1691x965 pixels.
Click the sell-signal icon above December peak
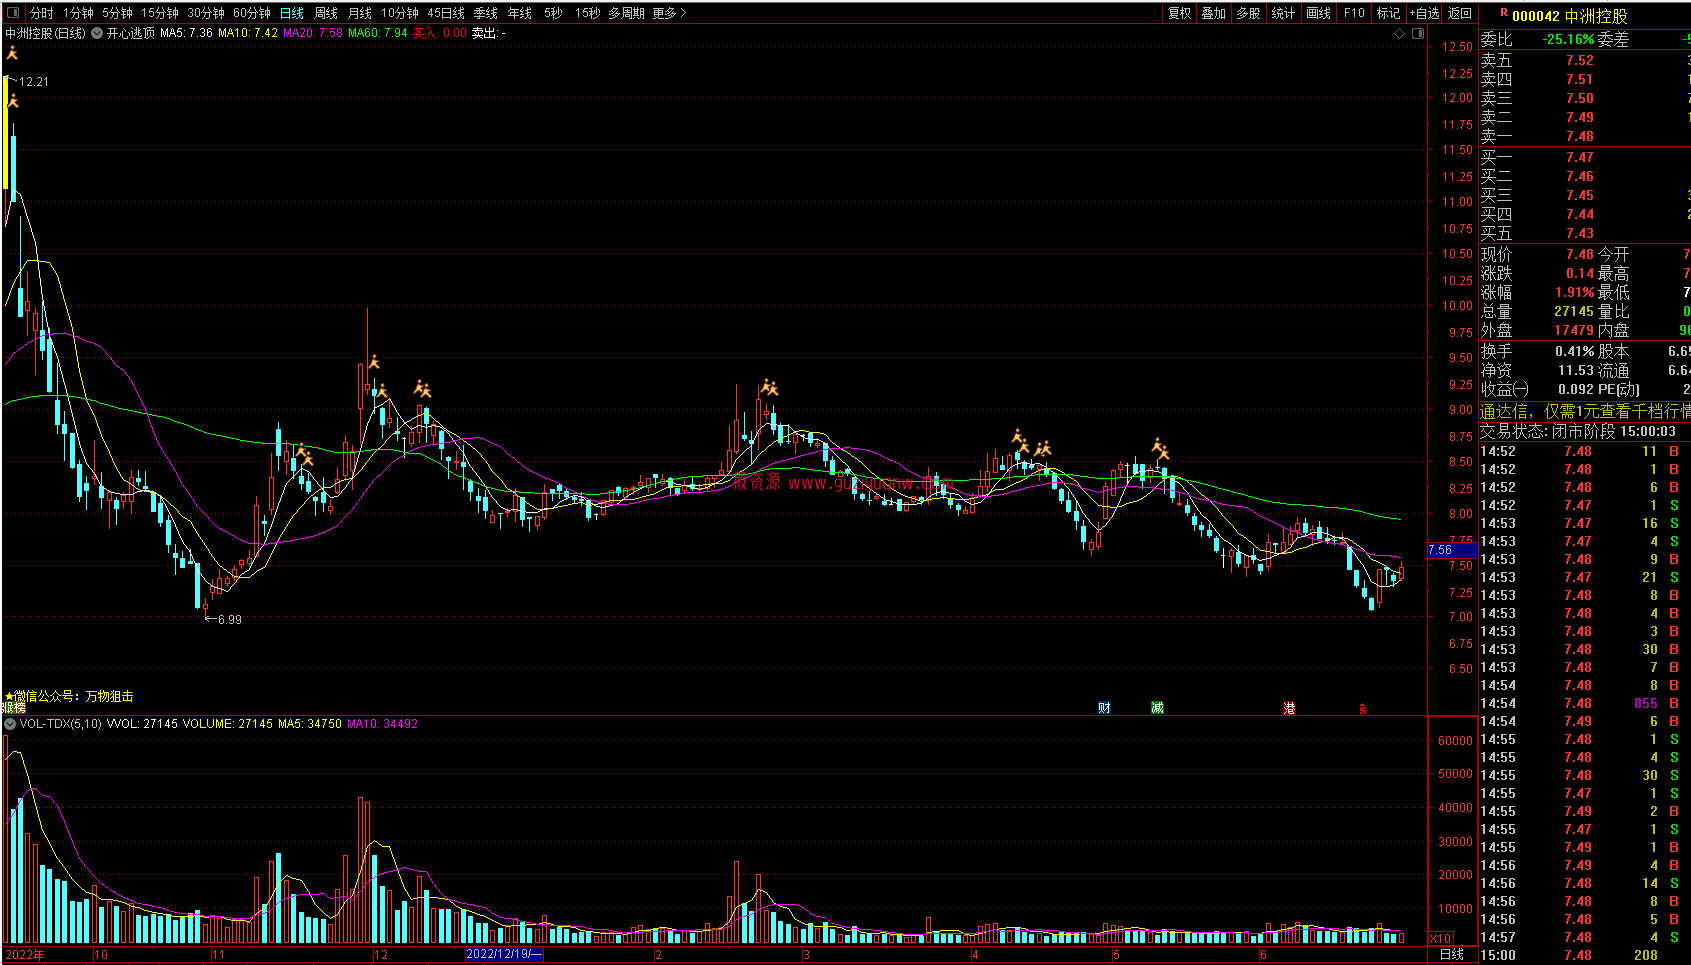pyautogui.click(x=374, y=363)
